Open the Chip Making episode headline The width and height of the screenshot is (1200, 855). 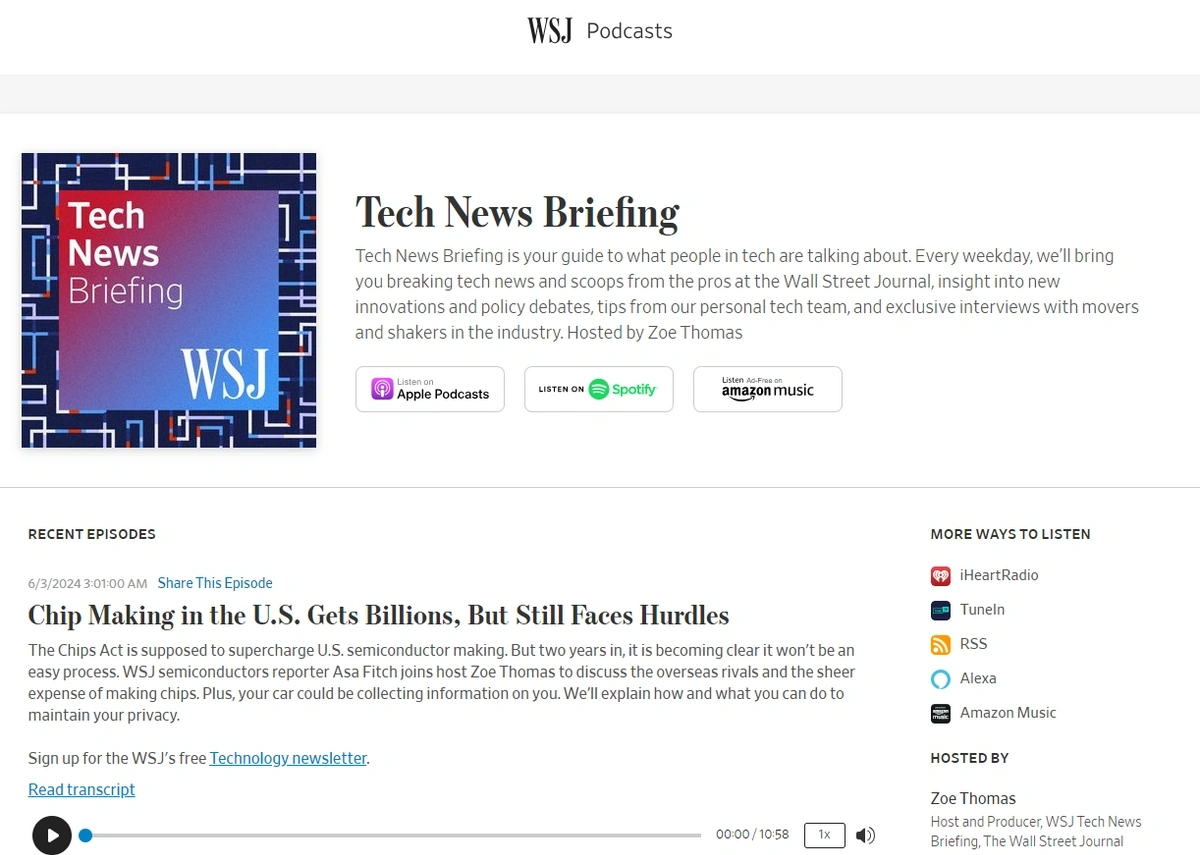click(379, 615)
